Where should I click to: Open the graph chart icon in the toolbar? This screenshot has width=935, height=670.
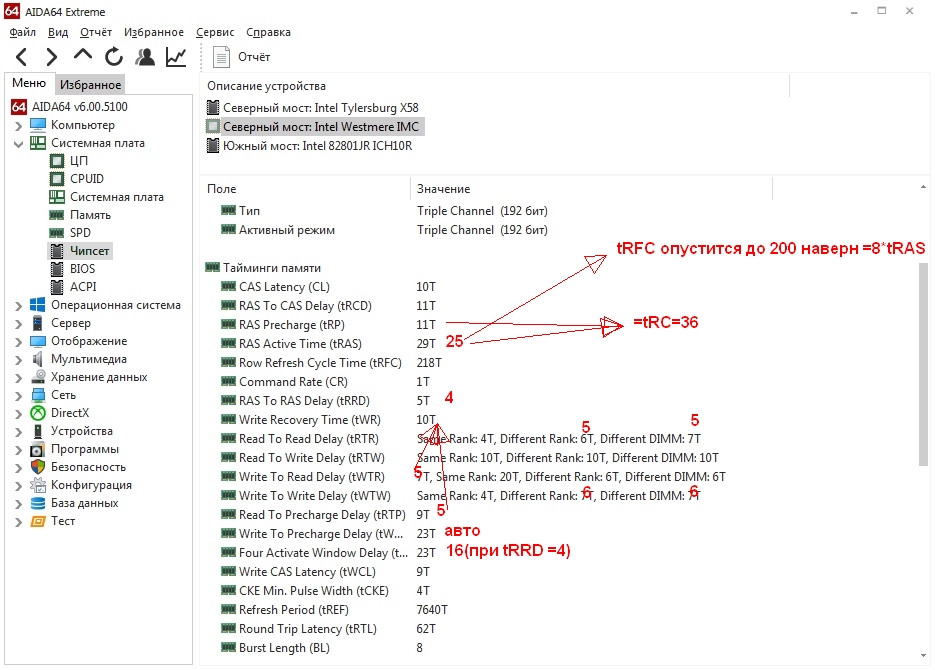[x=176, y=57]
